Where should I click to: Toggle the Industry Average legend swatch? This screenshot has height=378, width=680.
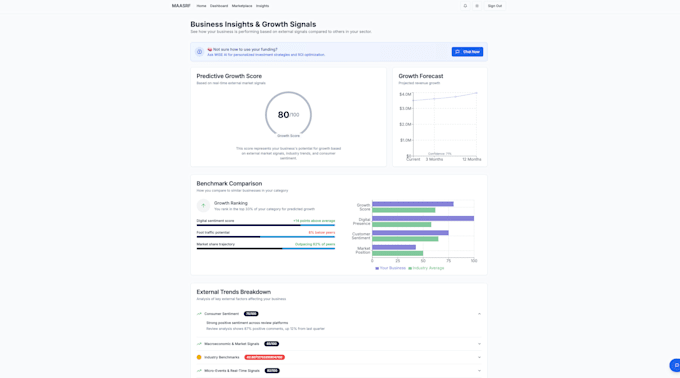(410, 268)
